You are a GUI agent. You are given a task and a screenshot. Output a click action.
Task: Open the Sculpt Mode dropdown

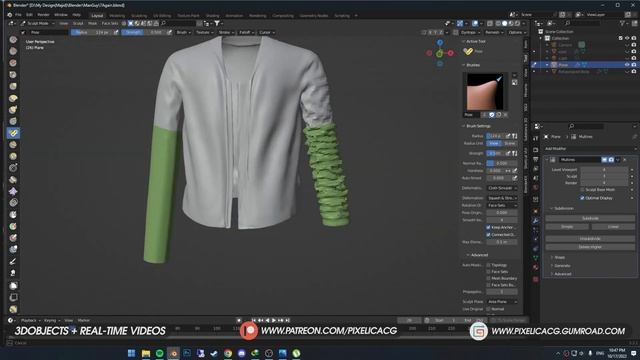click(38, 23)
